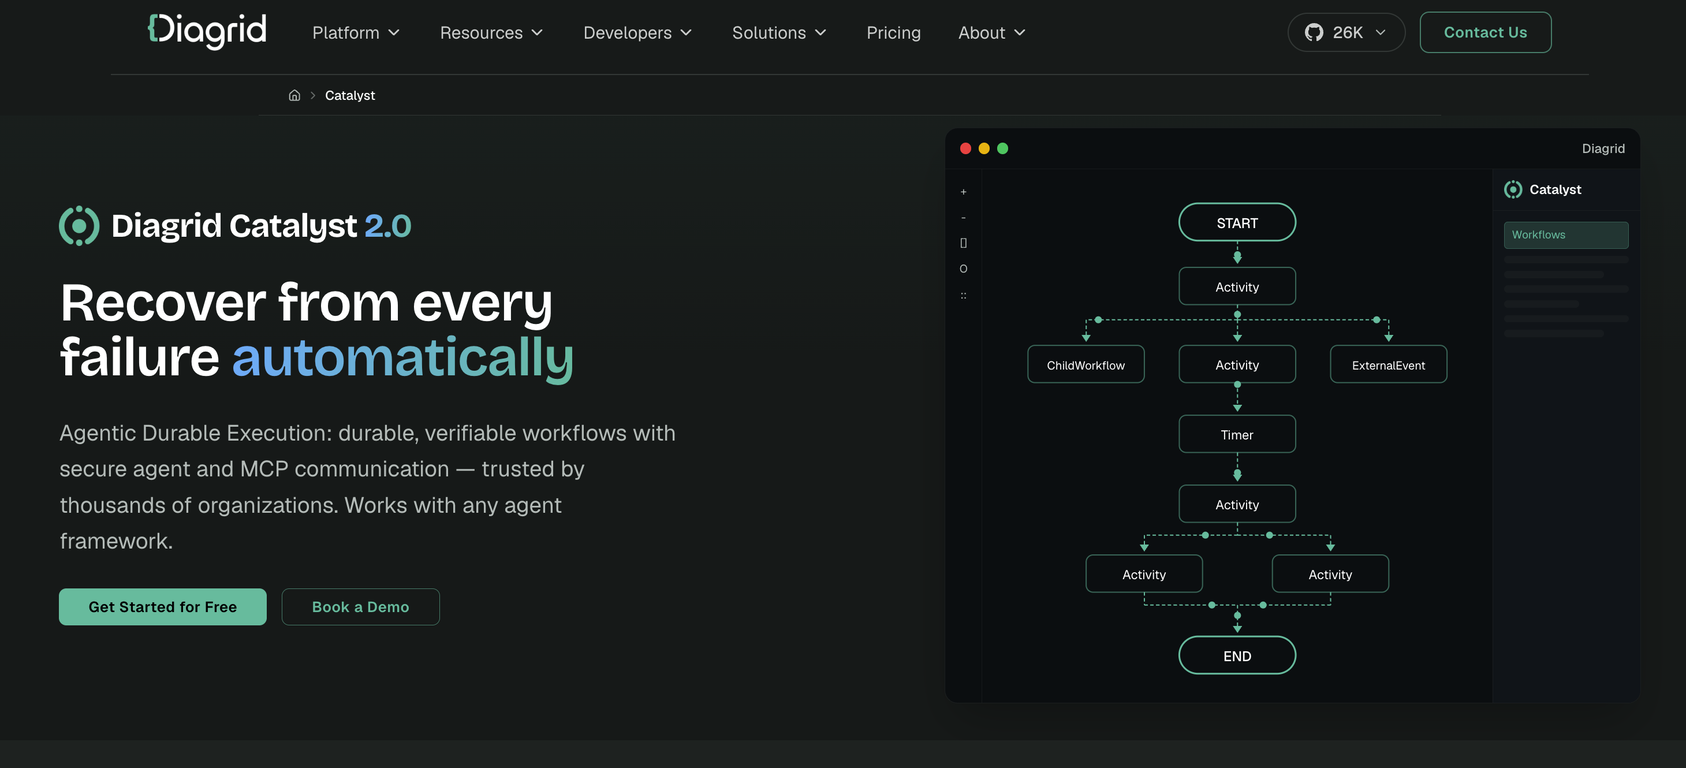Click the "Agentic Durable Execution" paragraph text
1686x768 pixels.
(x=368, y=487)
